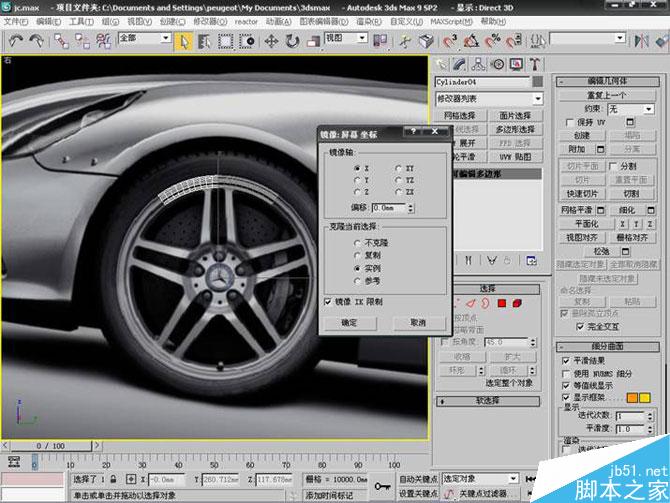Choose the 复制 clone option
Image resolution: width=670 pixels, height=503 pixels.
tap(356, 255)
